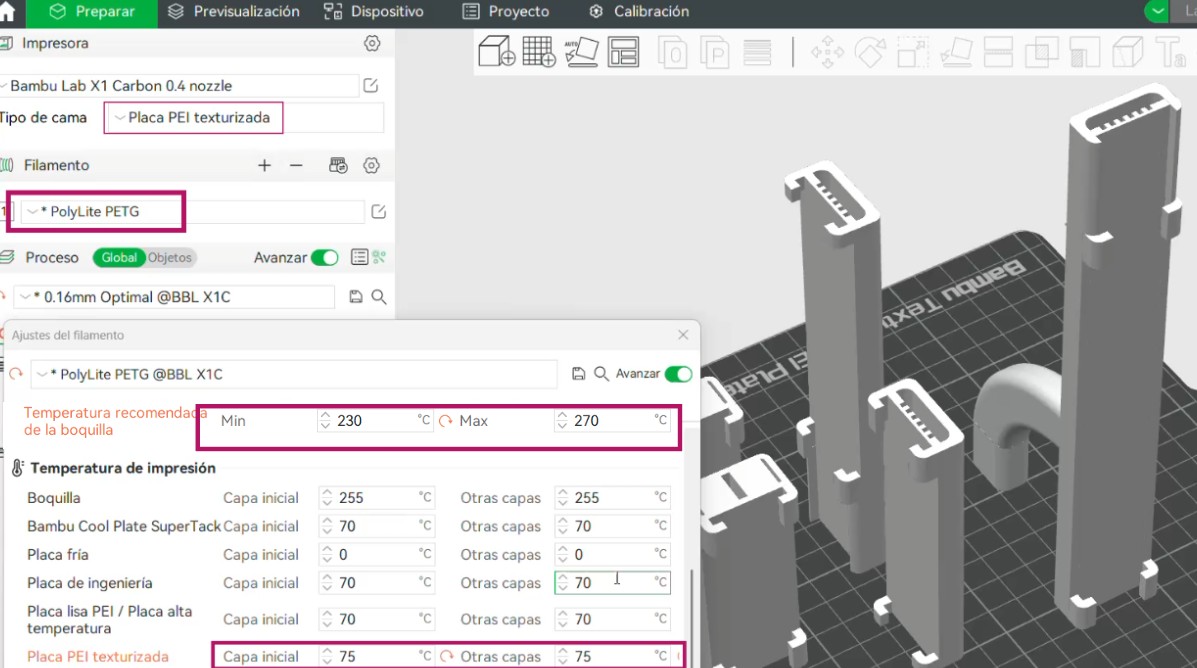The height and width of the screenshot is (668, 1197).
Task: Open the printer preset dropdown
Action: (179, 86)
